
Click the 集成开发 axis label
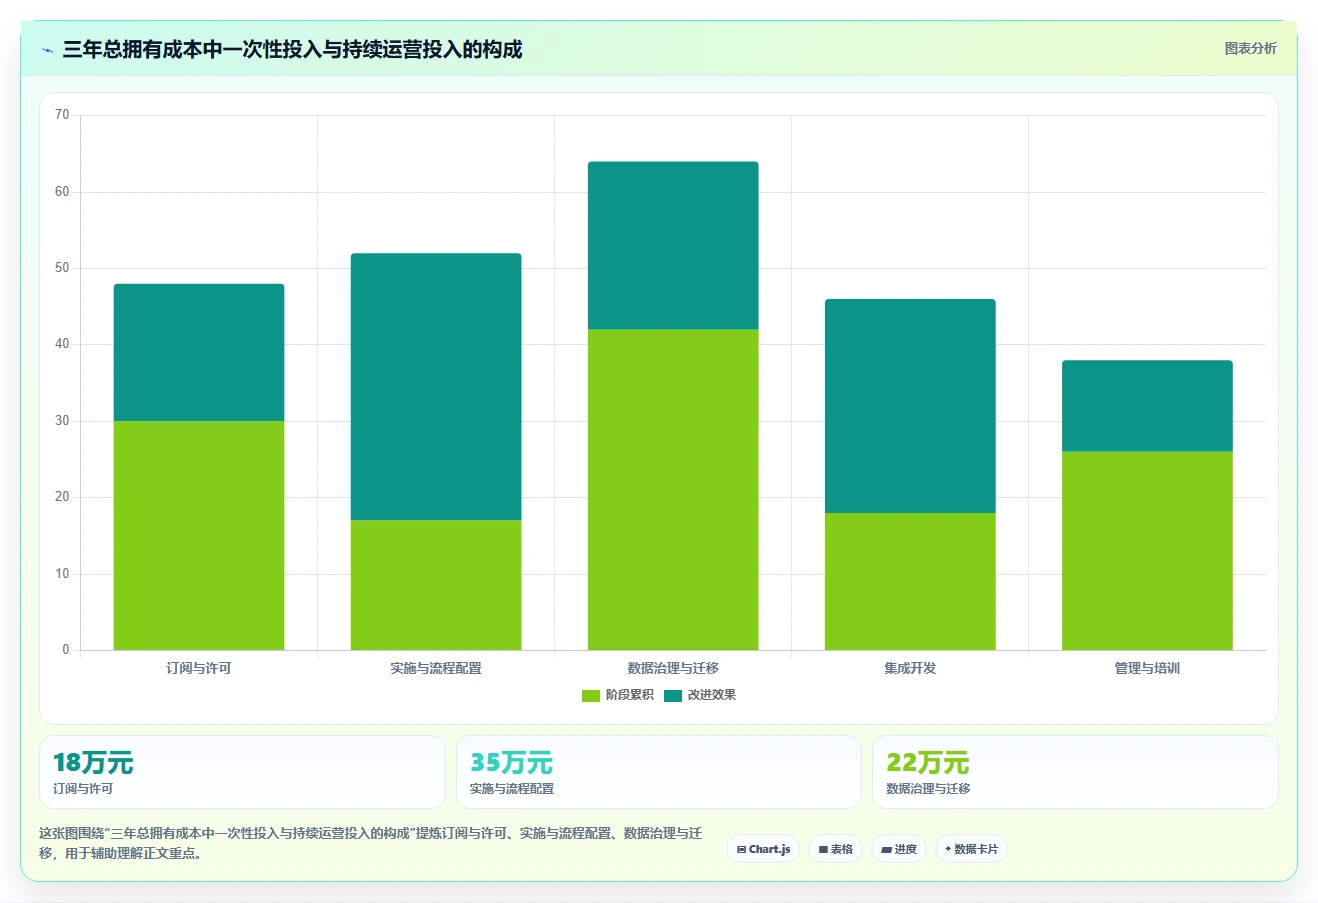[x=910, y=668]
